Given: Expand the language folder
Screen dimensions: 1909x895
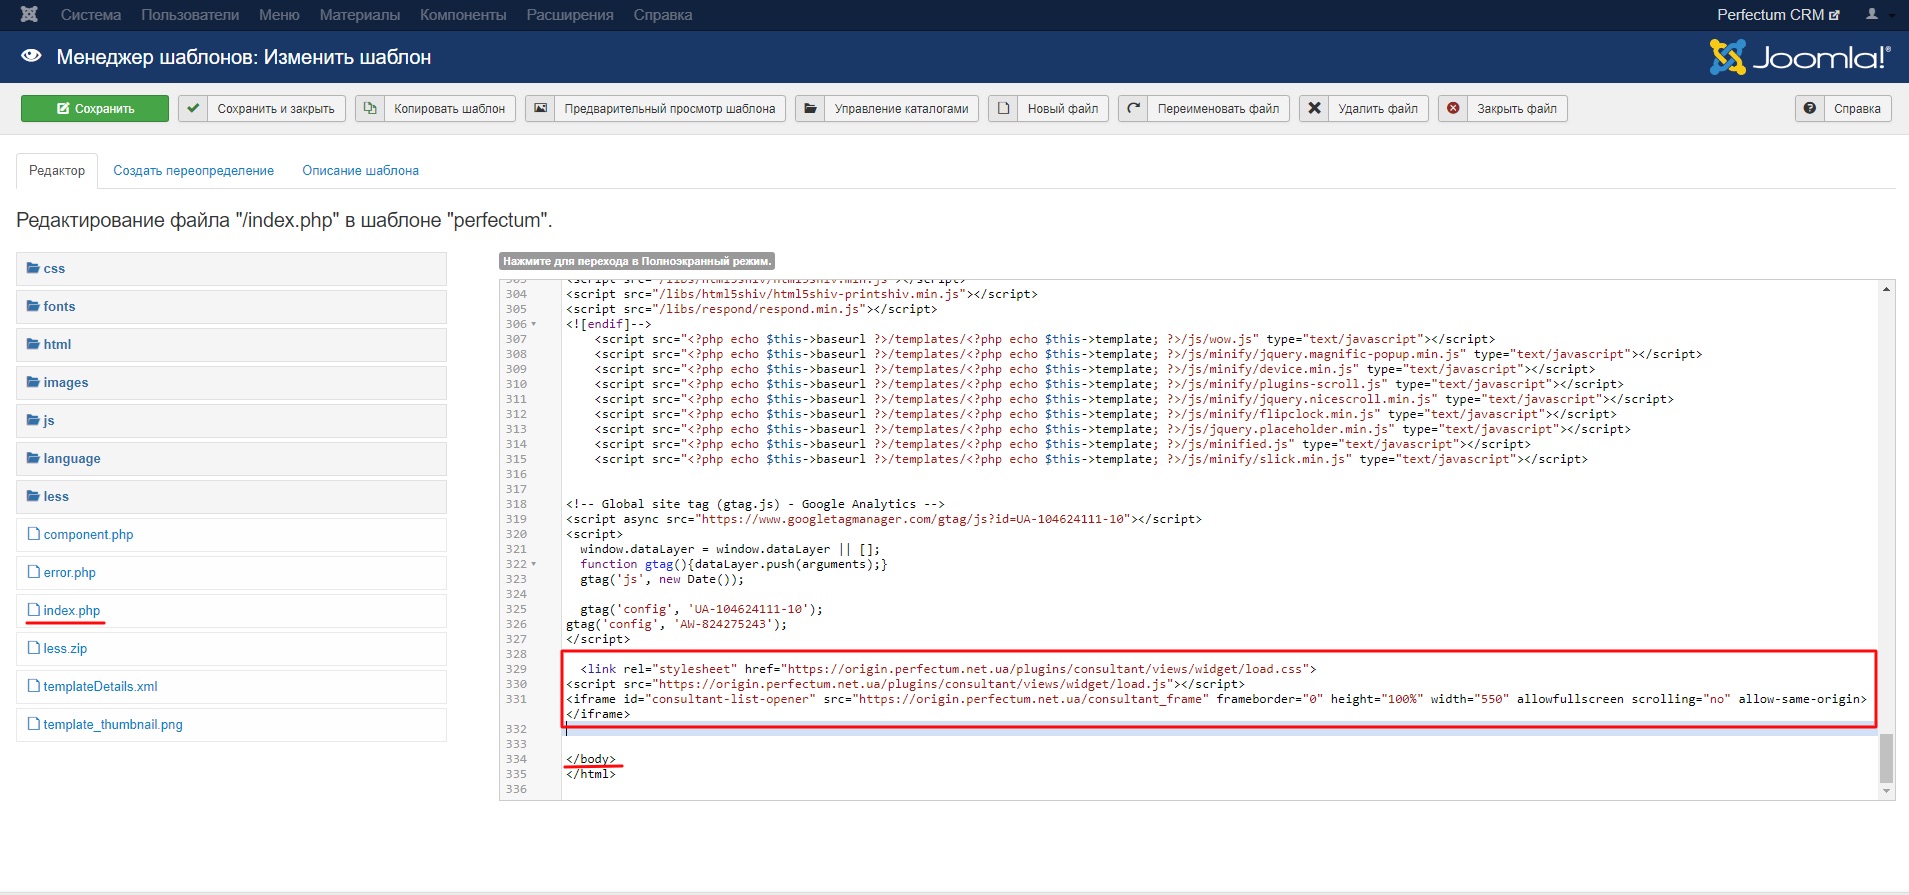Looking at the screenshot, I should coord(231,459).
